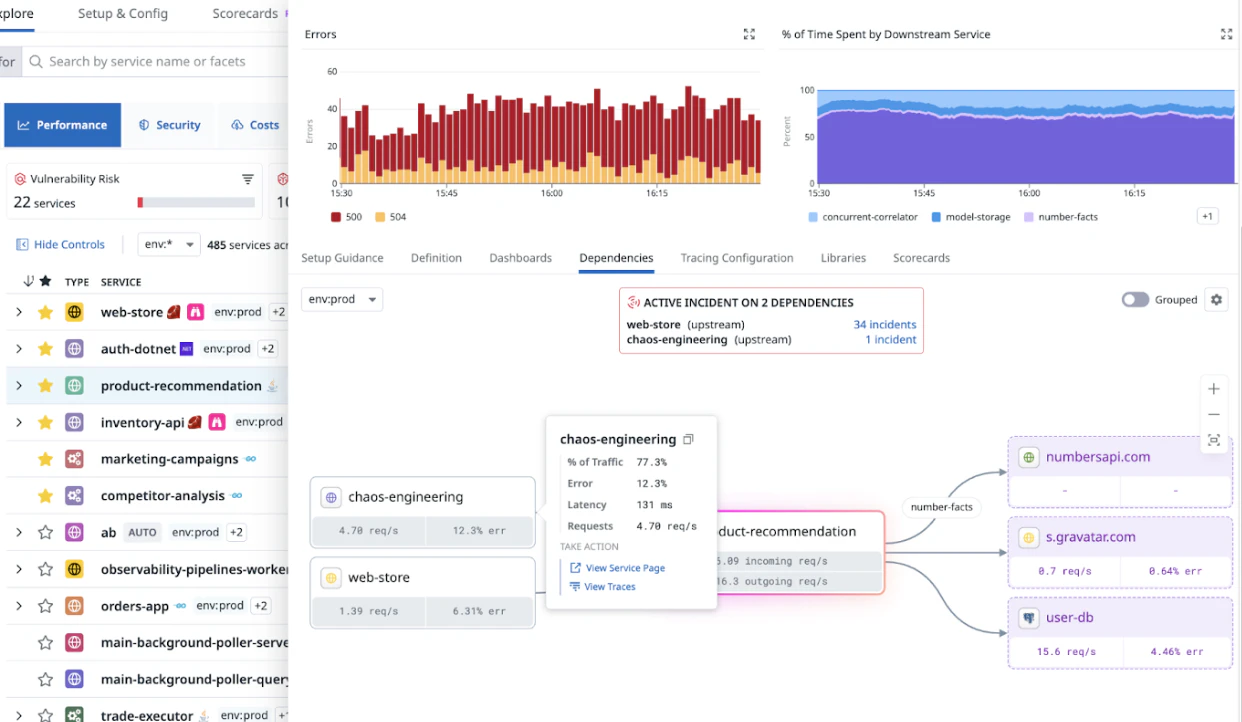Viewport: 1242px width, 722px height.
Task: Unstar the product-recommendation service
Action: (45, 386)
